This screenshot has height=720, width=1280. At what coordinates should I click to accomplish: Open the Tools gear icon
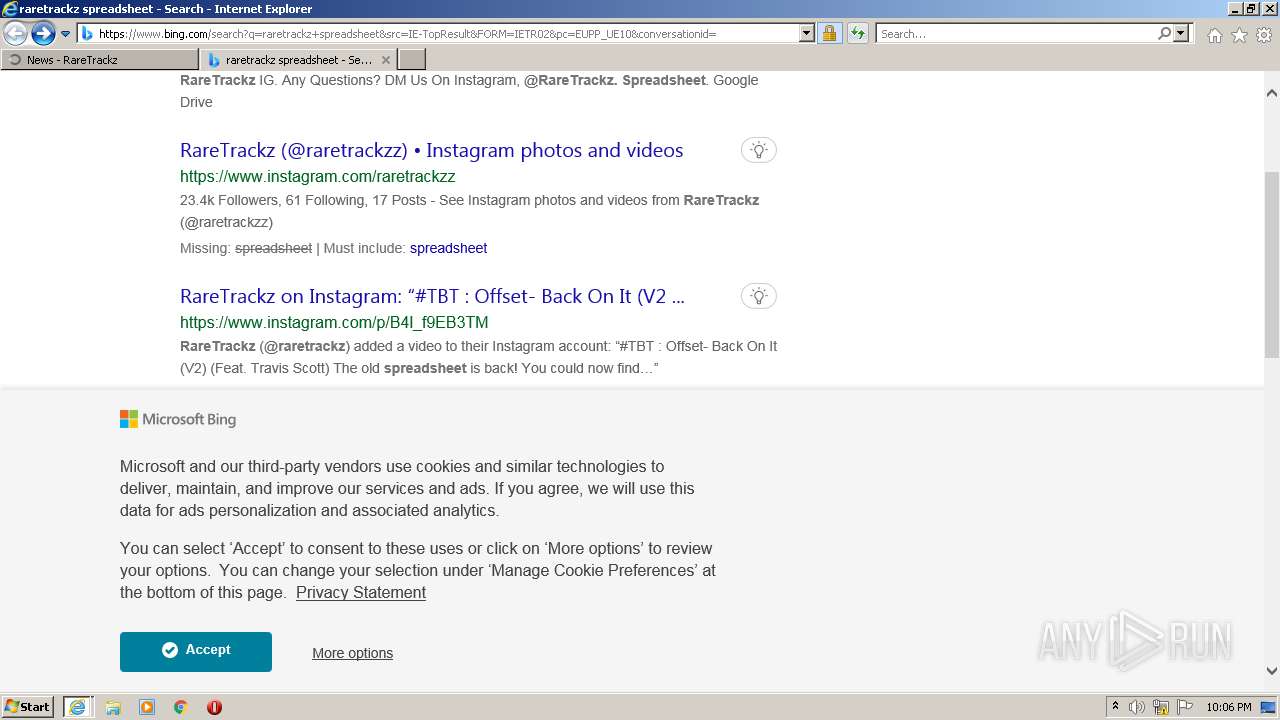(x=1264, y=35)
